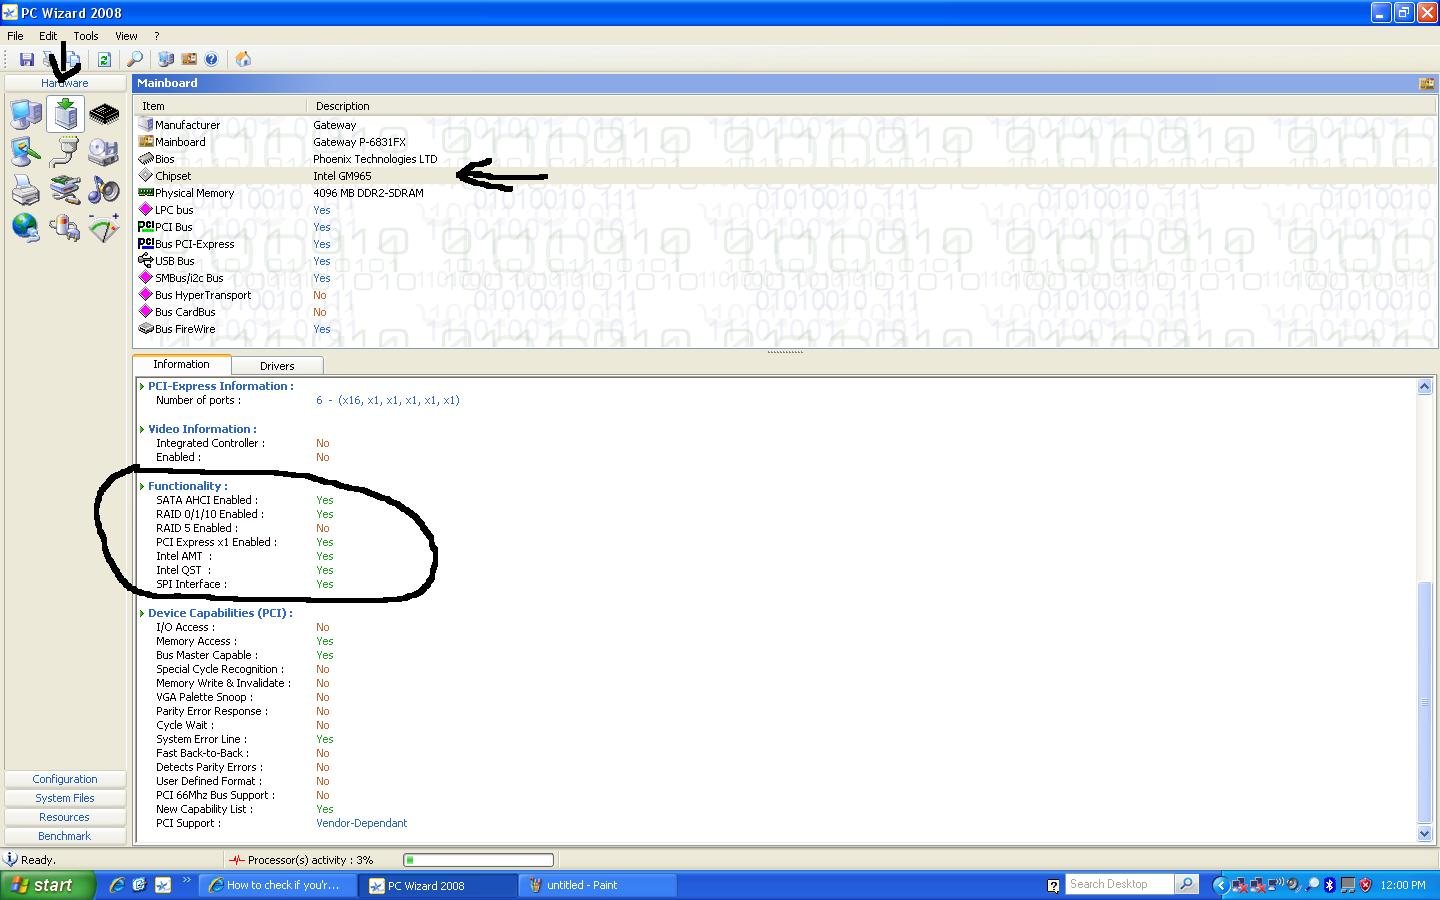Click the computer tower toolbar icon
The height and width of the screenshot is (900, 1440).
pyautogui.click(x=166, y=60)
